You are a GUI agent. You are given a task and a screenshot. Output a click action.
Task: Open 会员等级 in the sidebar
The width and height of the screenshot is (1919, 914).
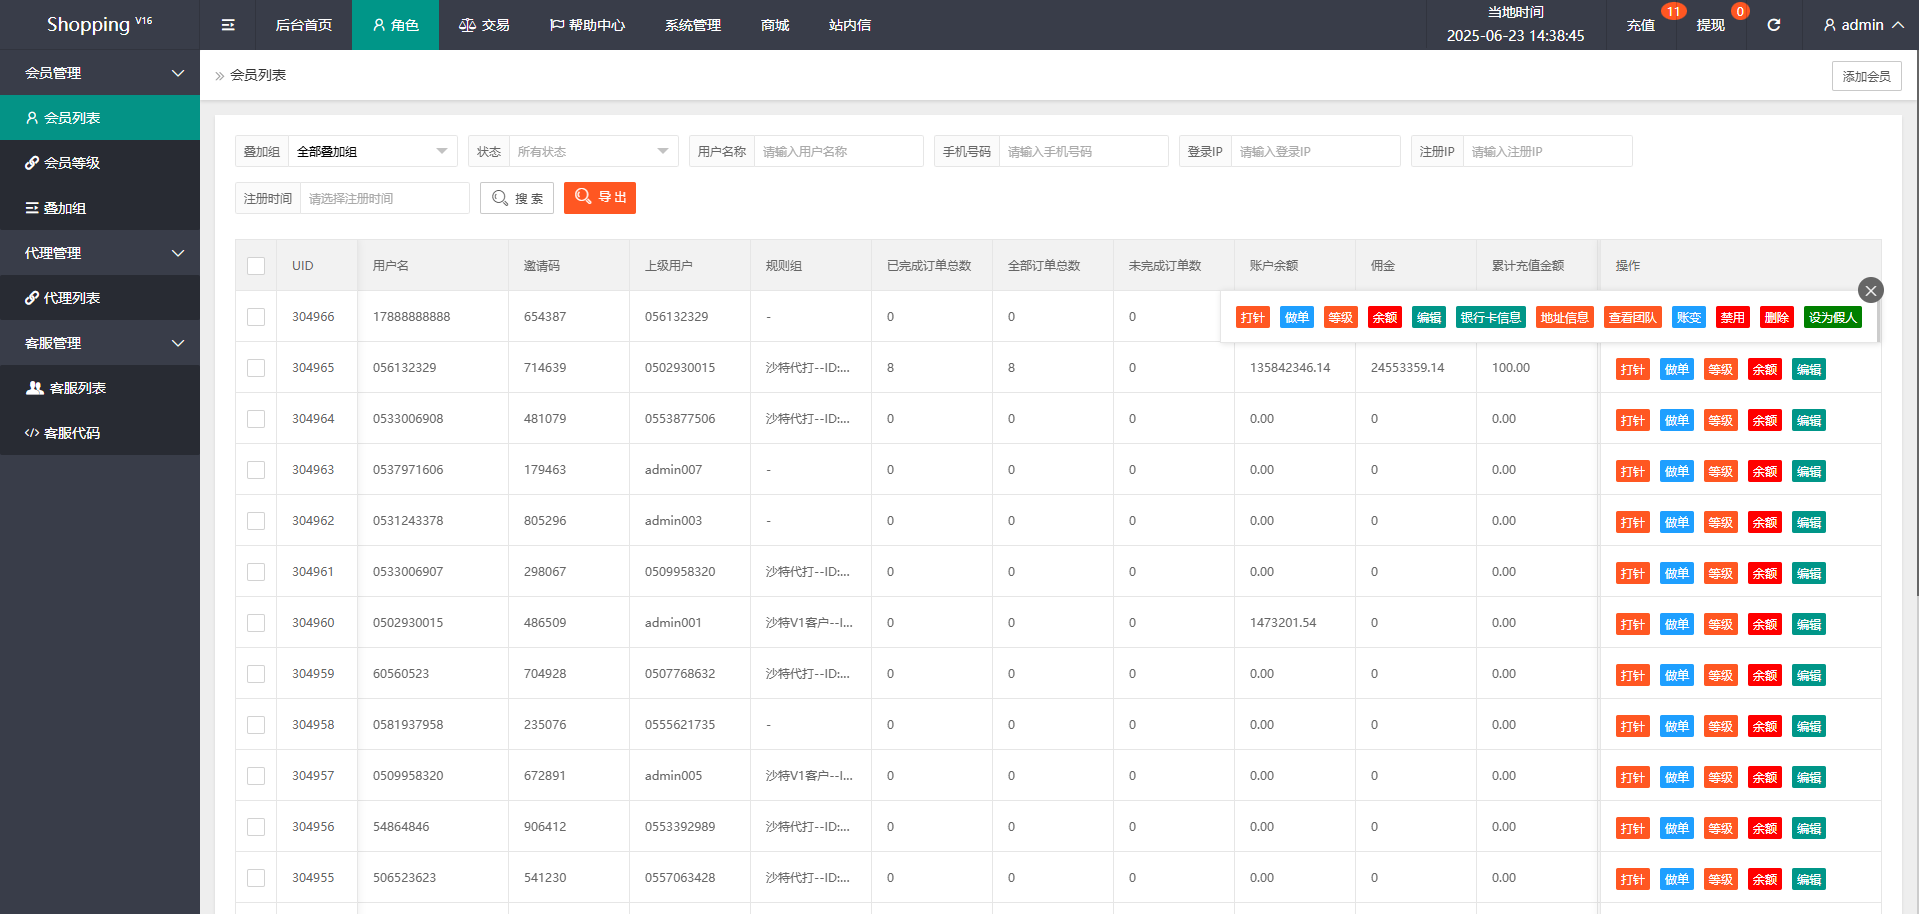point(72,163)
